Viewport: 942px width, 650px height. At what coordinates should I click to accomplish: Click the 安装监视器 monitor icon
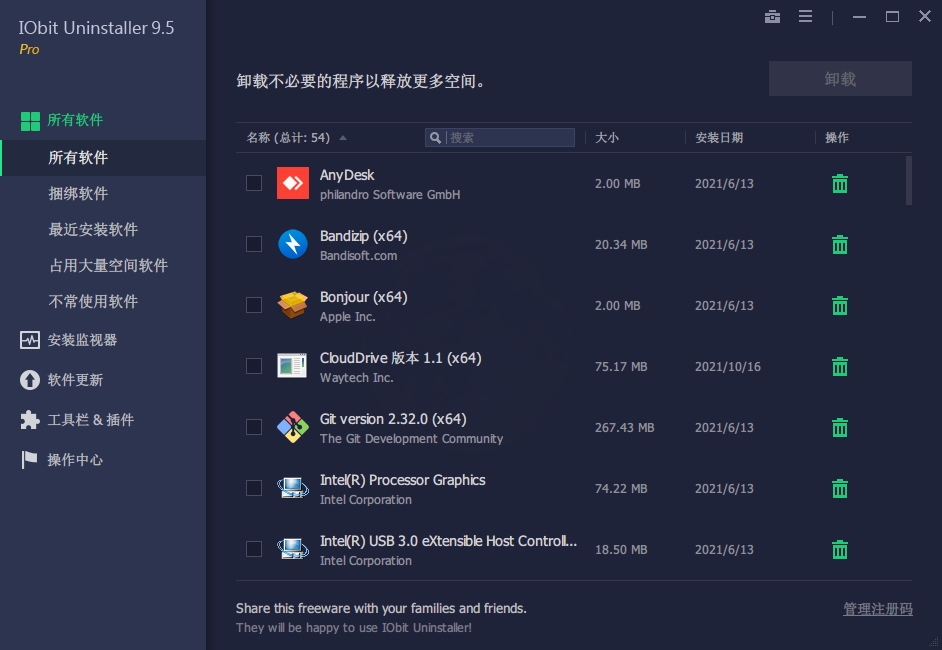[29, 340]
